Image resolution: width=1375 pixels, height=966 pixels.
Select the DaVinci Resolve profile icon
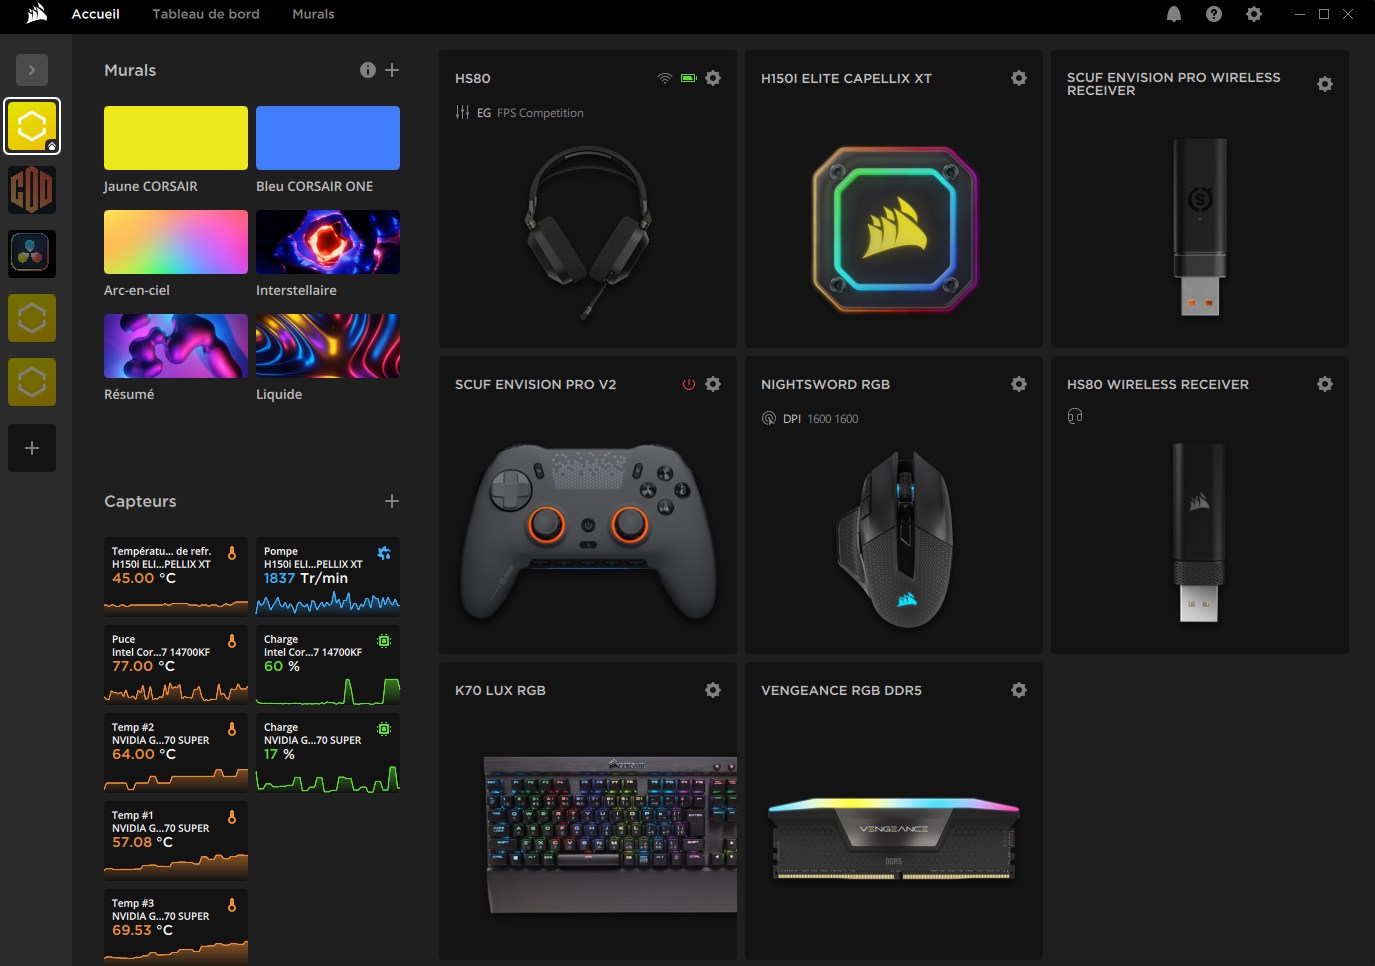click(x=32, y=254)
